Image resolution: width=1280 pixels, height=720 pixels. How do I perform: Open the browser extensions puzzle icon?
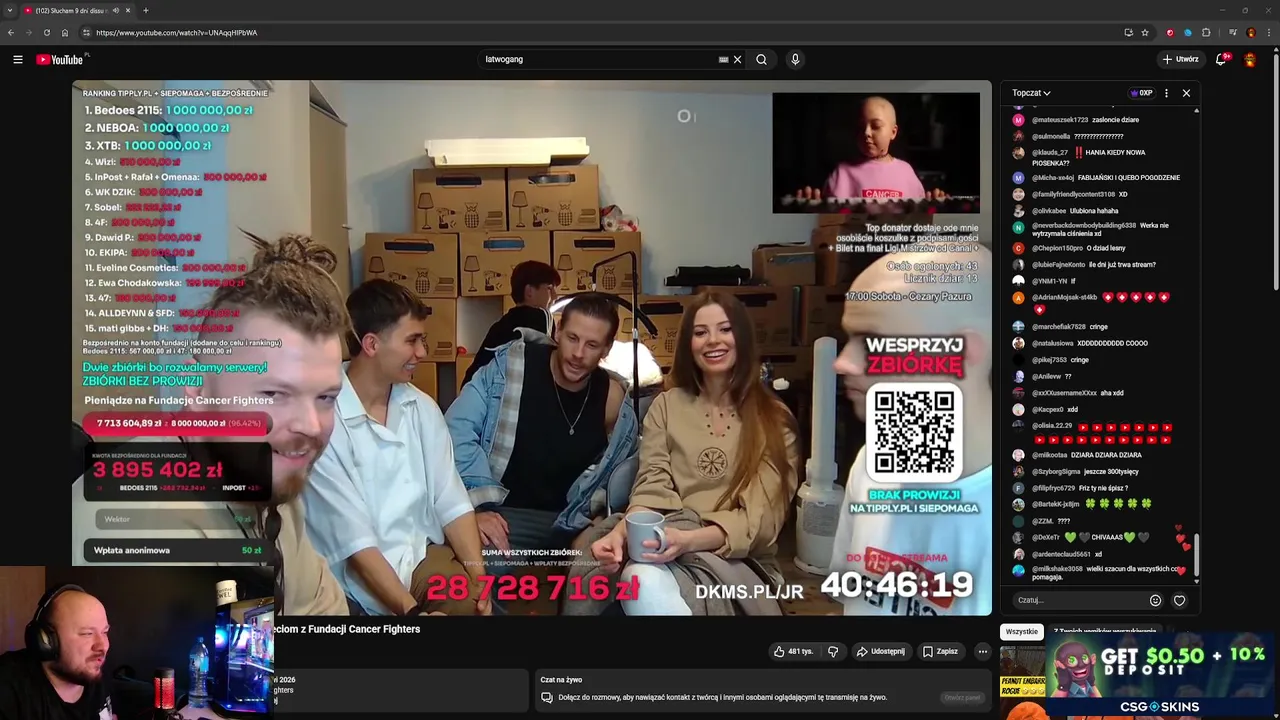[1205, 33]
